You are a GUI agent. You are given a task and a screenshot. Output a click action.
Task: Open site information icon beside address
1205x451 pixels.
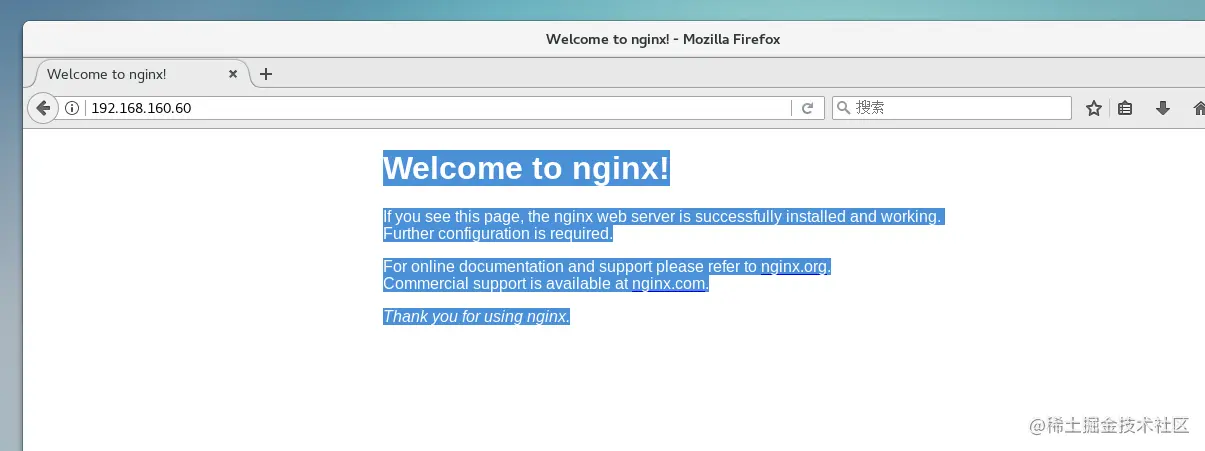click(x=72, y=108)
